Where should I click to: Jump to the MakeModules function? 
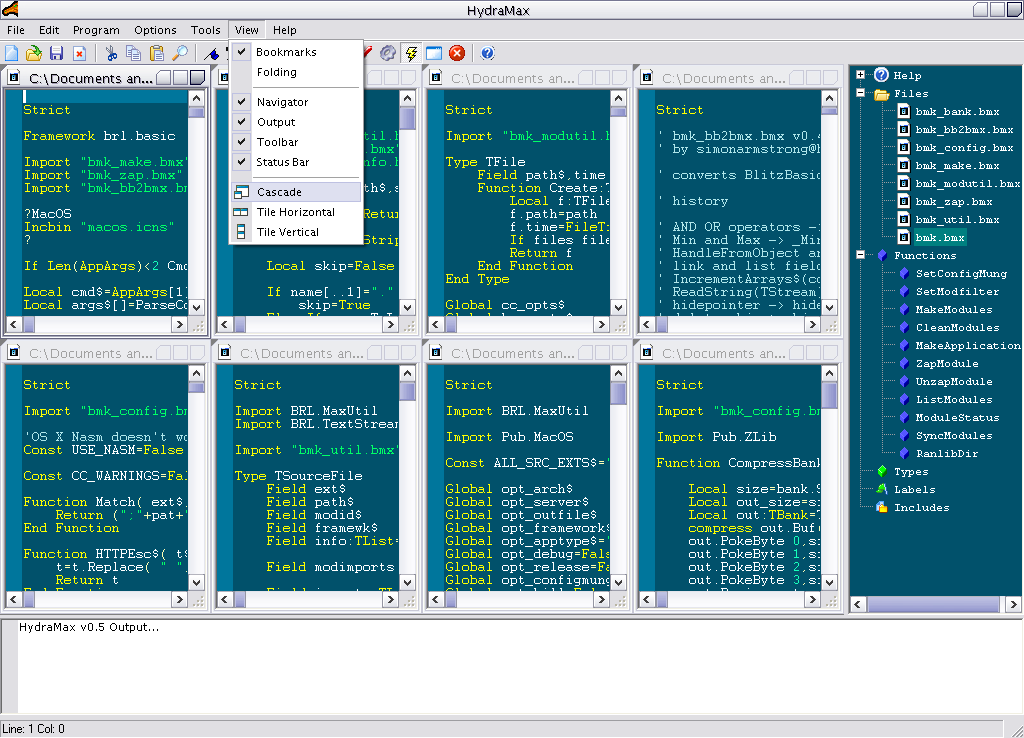(954, 310)
